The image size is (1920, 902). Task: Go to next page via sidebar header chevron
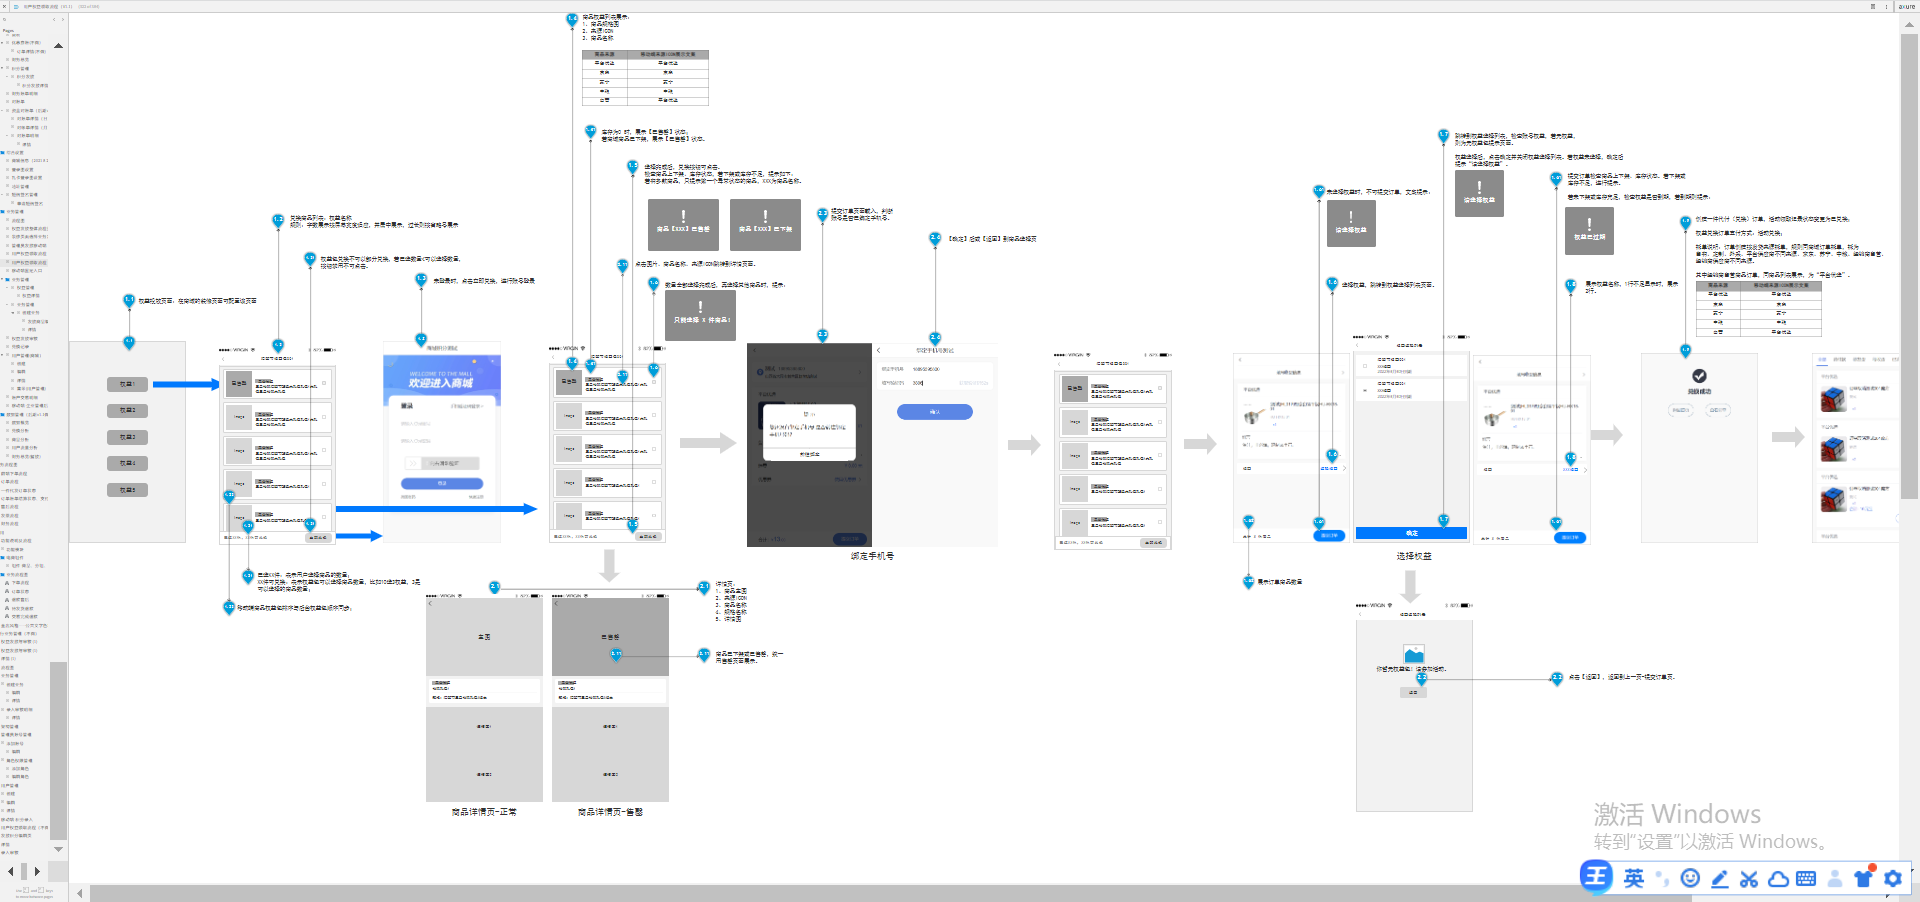tap(62, 19)
